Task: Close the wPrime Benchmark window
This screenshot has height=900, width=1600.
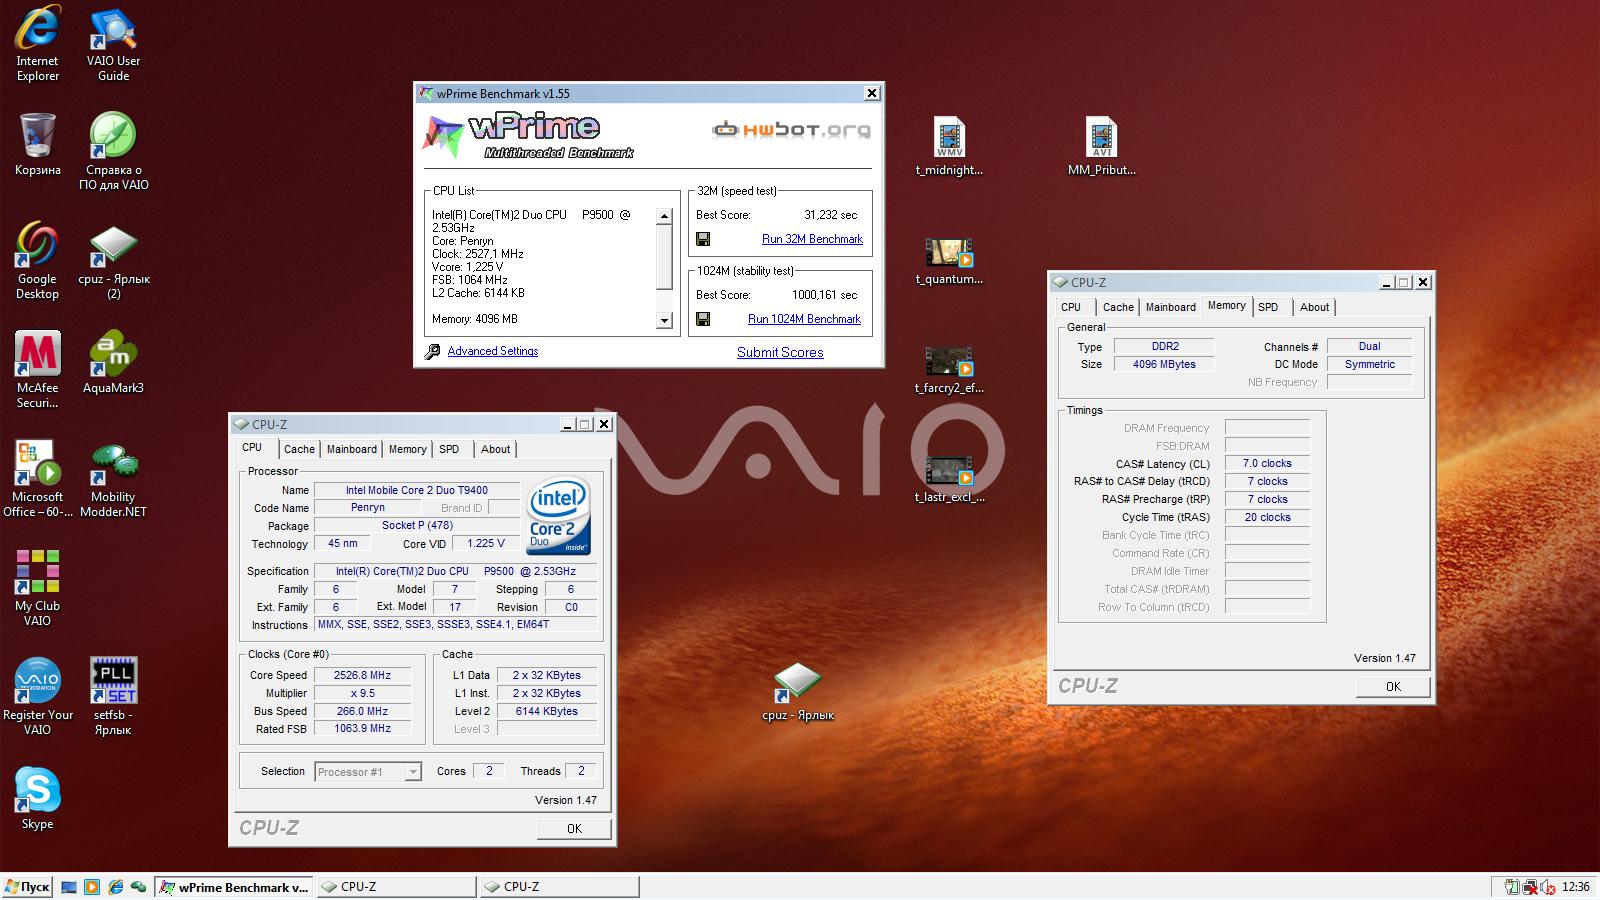Action: [872, 93]
